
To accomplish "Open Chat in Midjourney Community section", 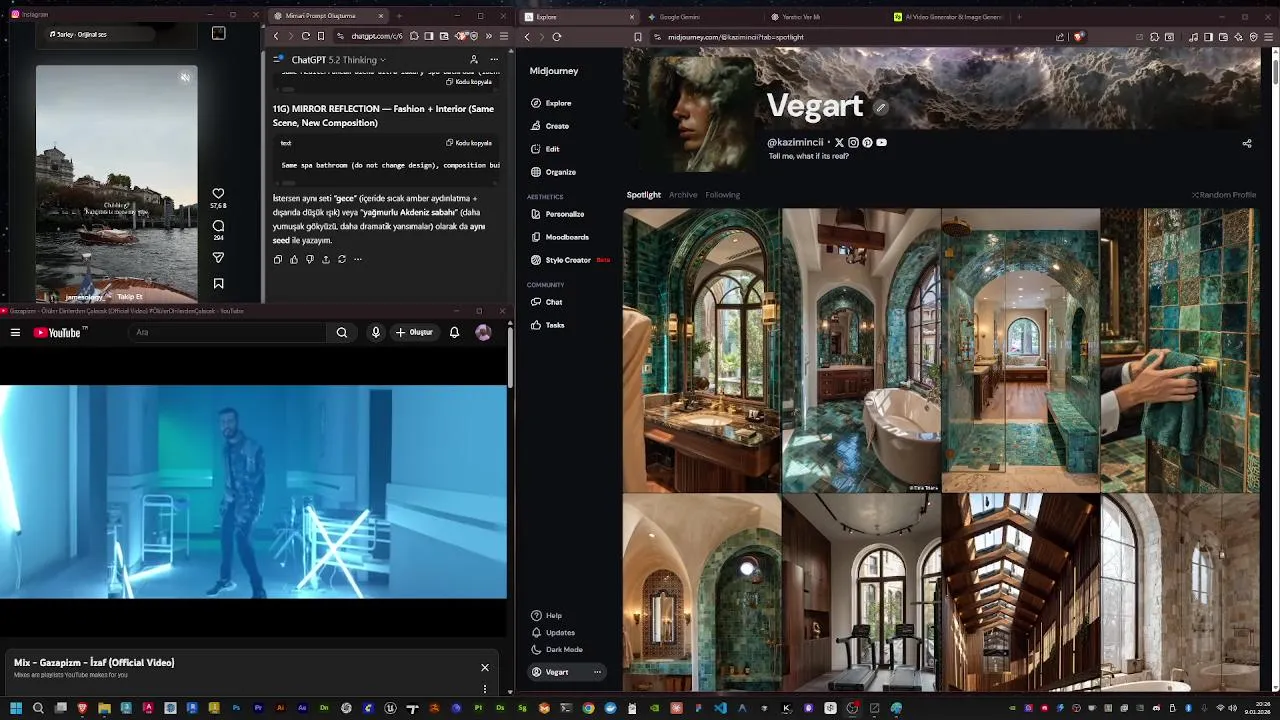I will tap(546, 302).
